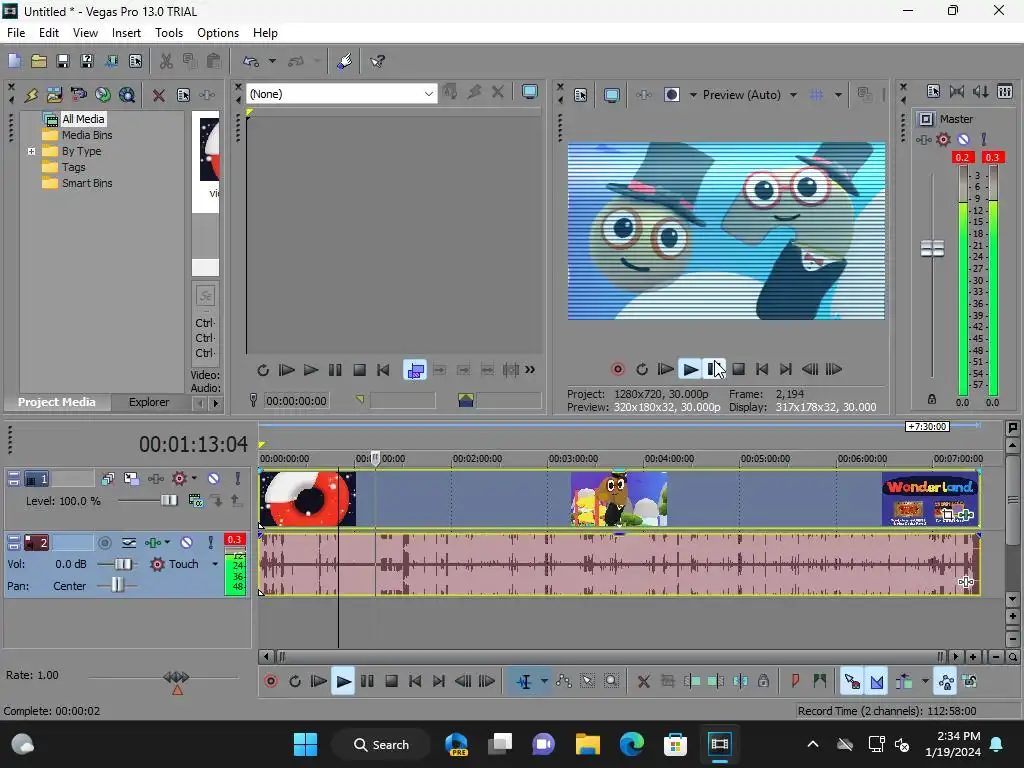This screenshot has width=1024, height=768.
Task: Open the Edit menu
Action: coord(49,33)
